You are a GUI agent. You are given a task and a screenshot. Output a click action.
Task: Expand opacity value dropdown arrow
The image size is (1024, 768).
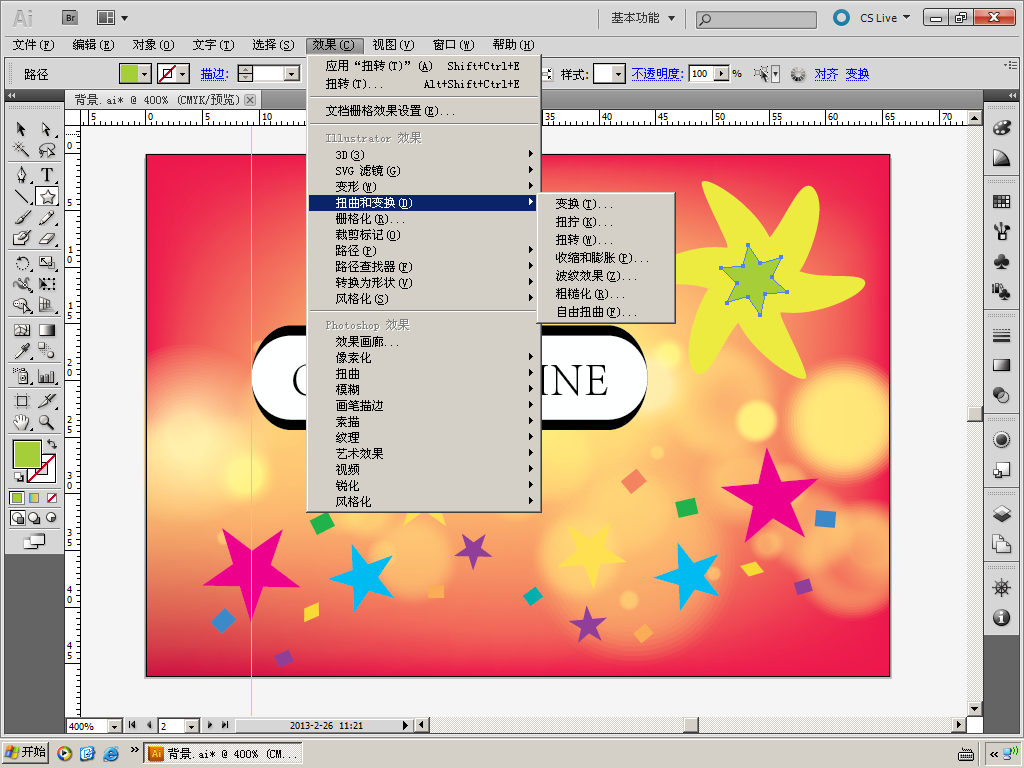tap(722, 74)
